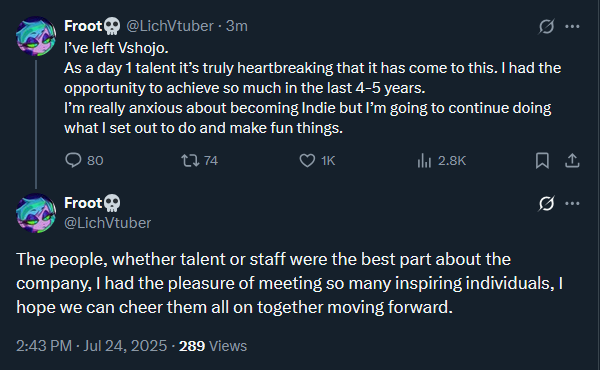This screenshot has width=600, height=370.
Task: Open @LichVtuber handle under second tweet name
Action: pyautogui.click(x=108, y=223)
